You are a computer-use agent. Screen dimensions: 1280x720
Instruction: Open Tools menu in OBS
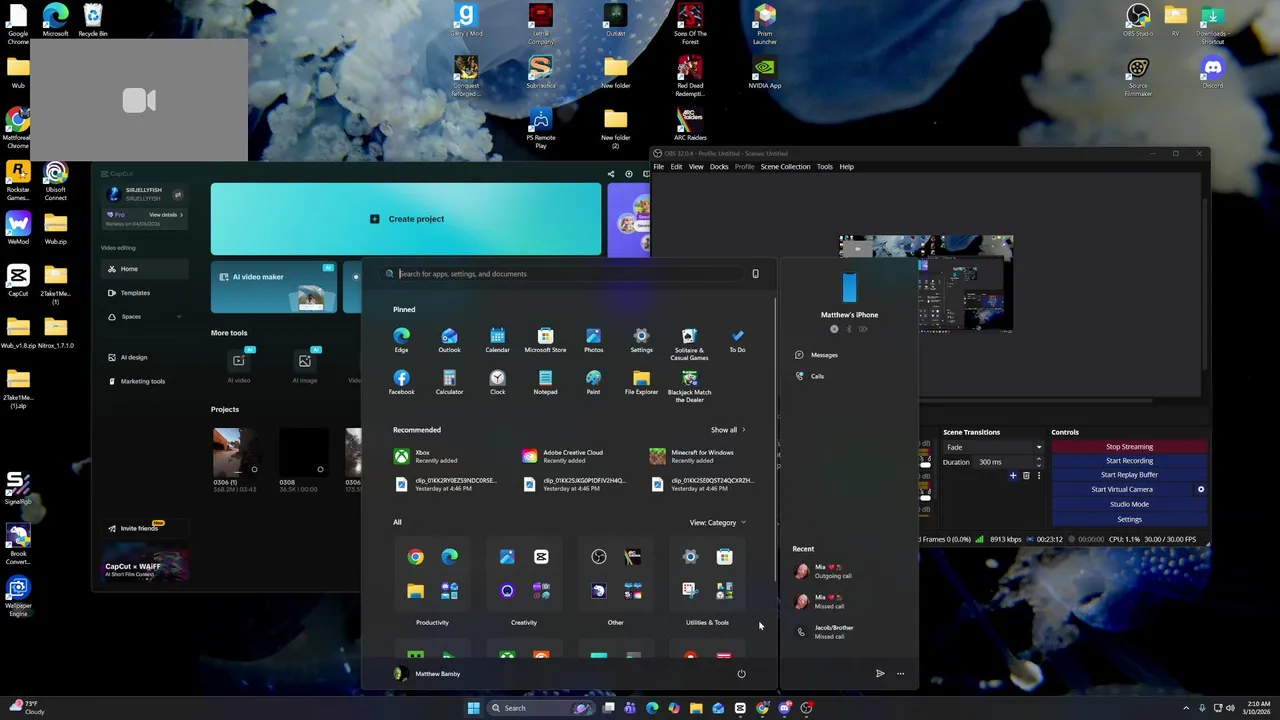pos(824,167)
